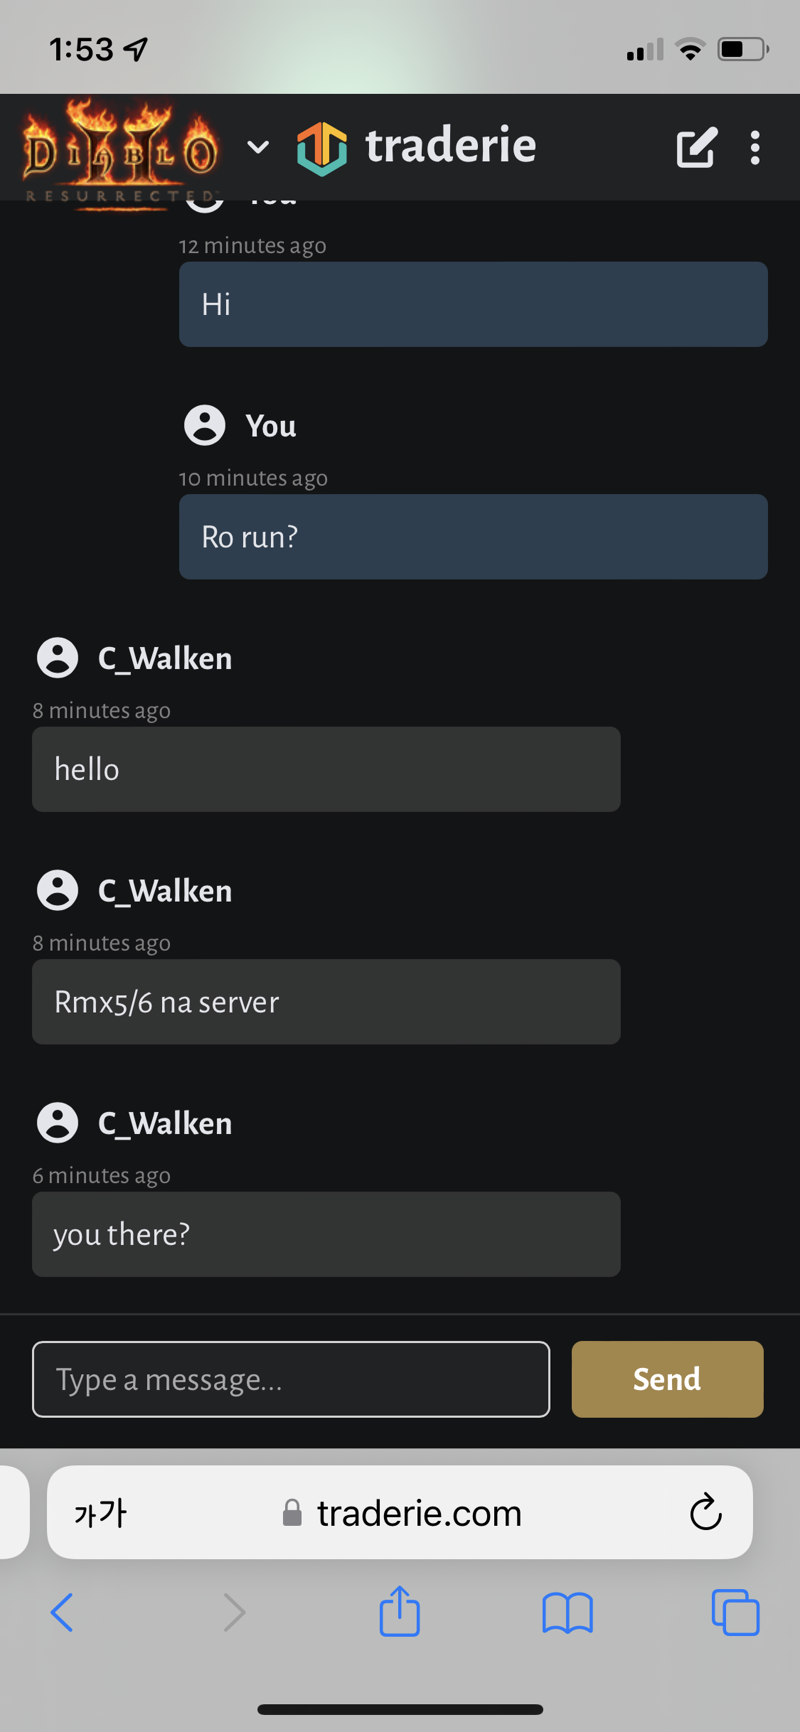The image size is (800, 1732).
Task: Expand the game selector dropdown chevron
Action: tap(258, 148)
